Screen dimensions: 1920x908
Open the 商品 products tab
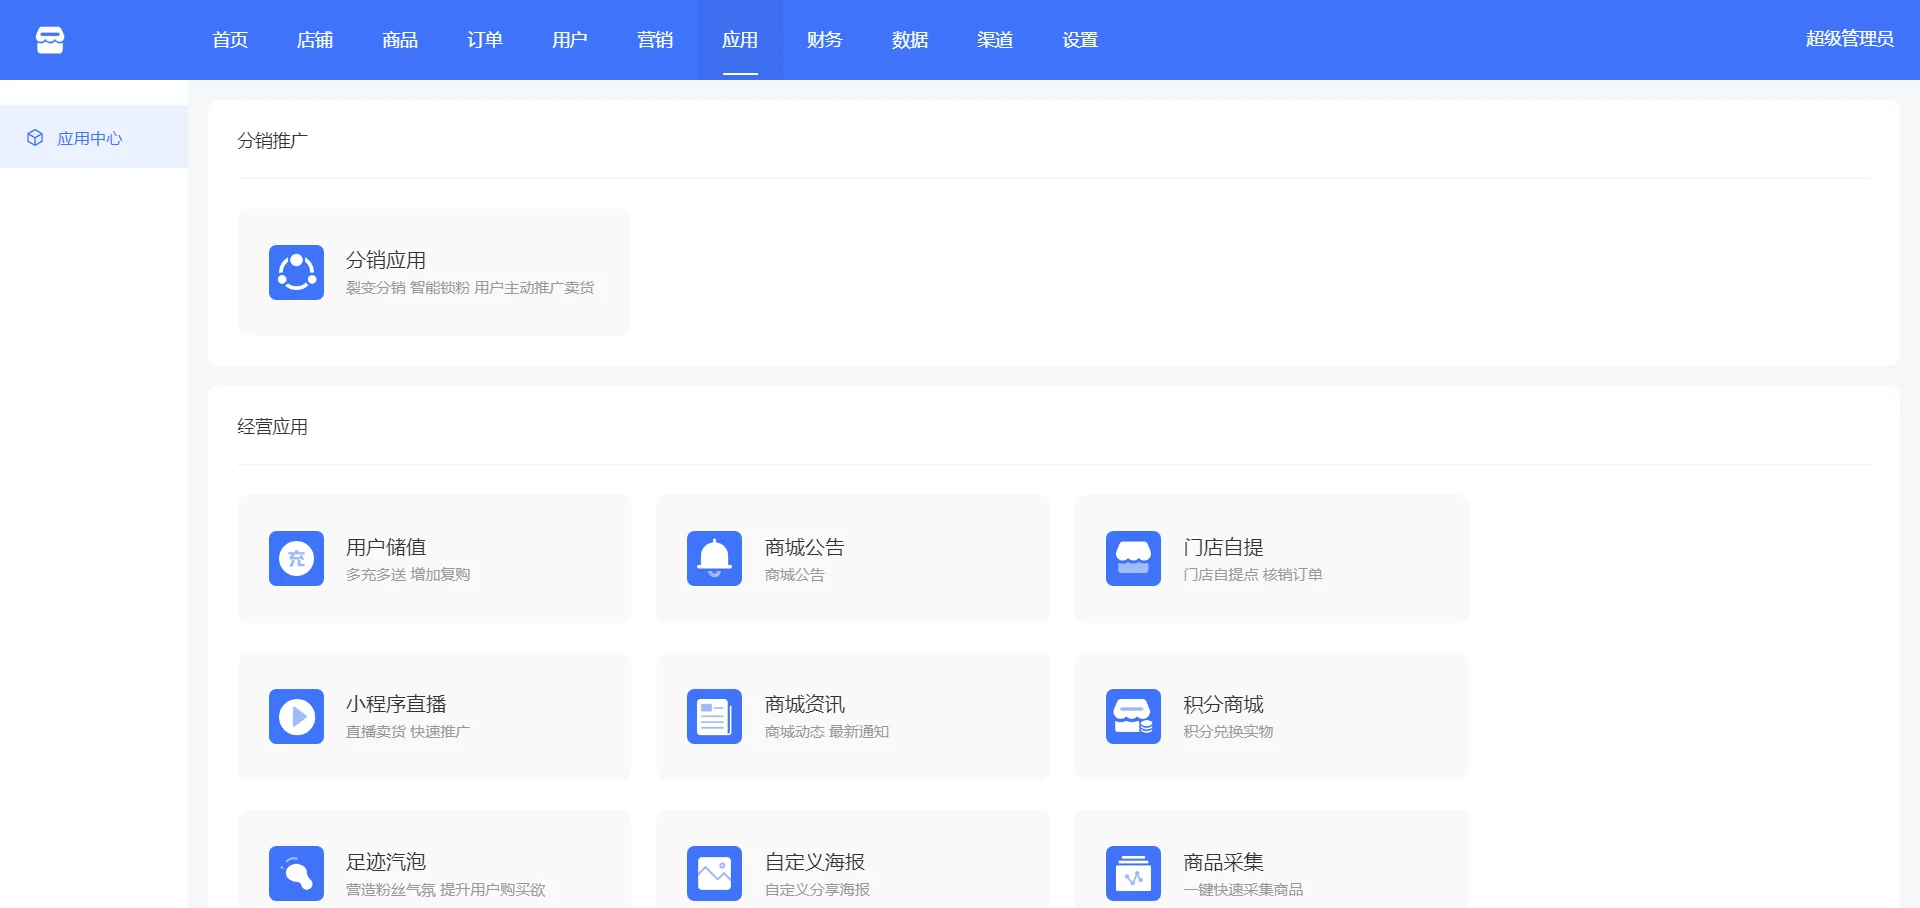400,40
